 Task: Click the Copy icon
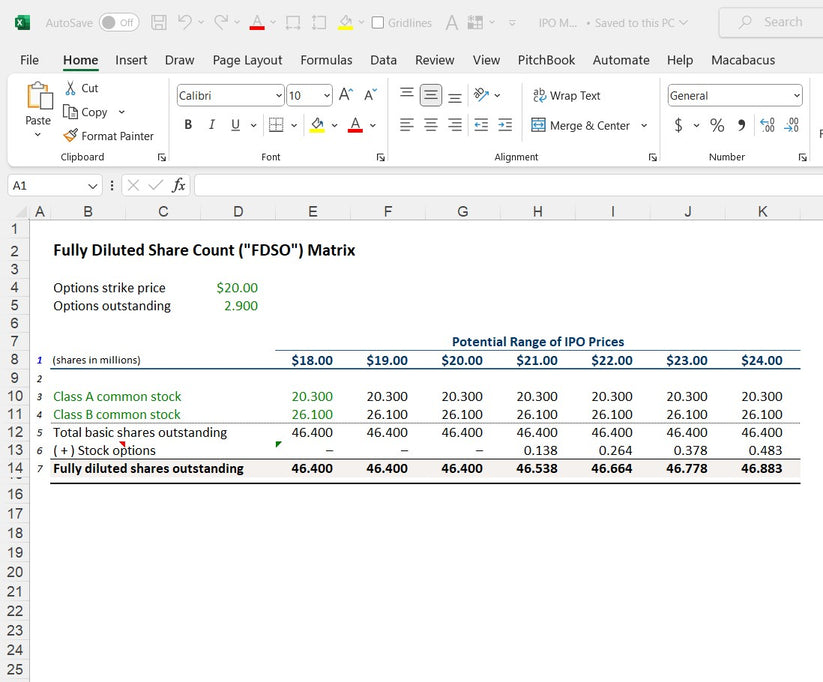coord(72,111)
